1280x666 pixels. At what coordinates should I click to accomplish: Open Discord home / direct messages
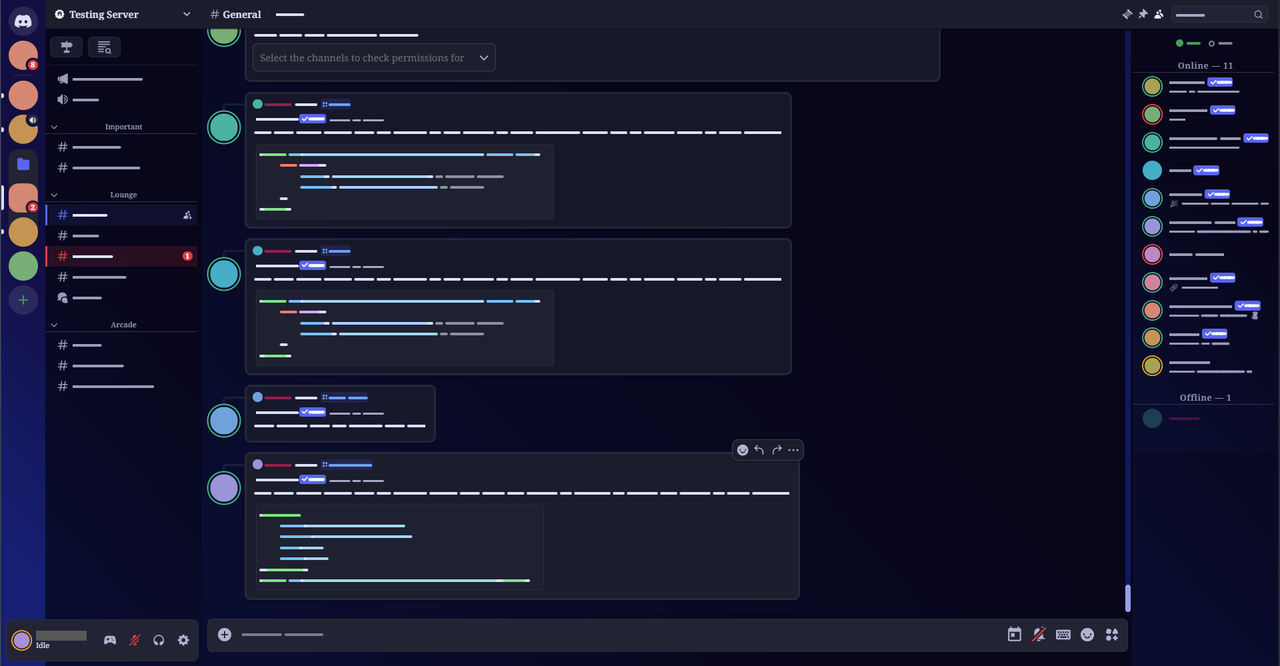click(x=23, y=19)
